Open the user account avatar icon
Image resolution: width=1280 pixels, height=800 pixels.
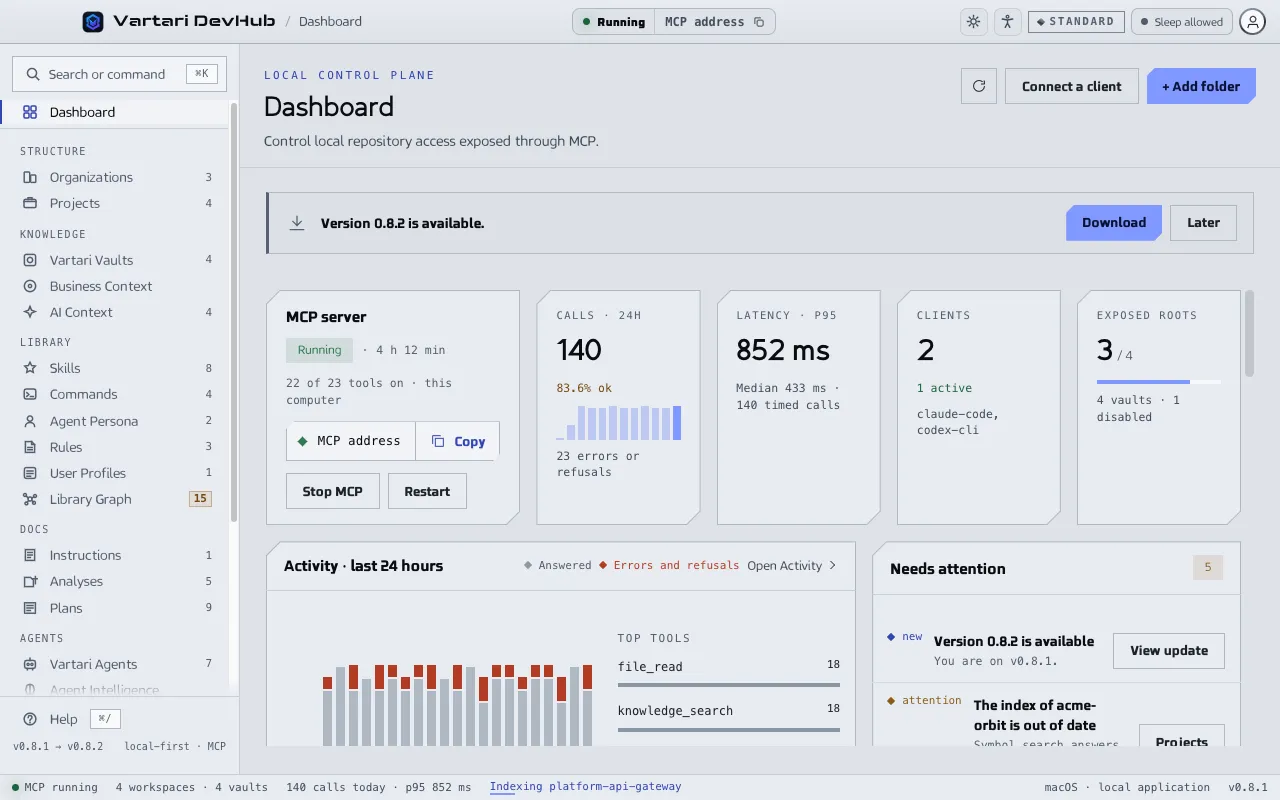[x=1253, y=22]
